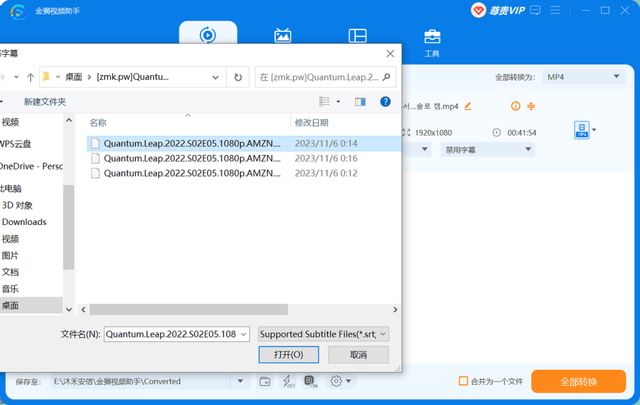Toggle the GPU hardware ON icon

311,381
